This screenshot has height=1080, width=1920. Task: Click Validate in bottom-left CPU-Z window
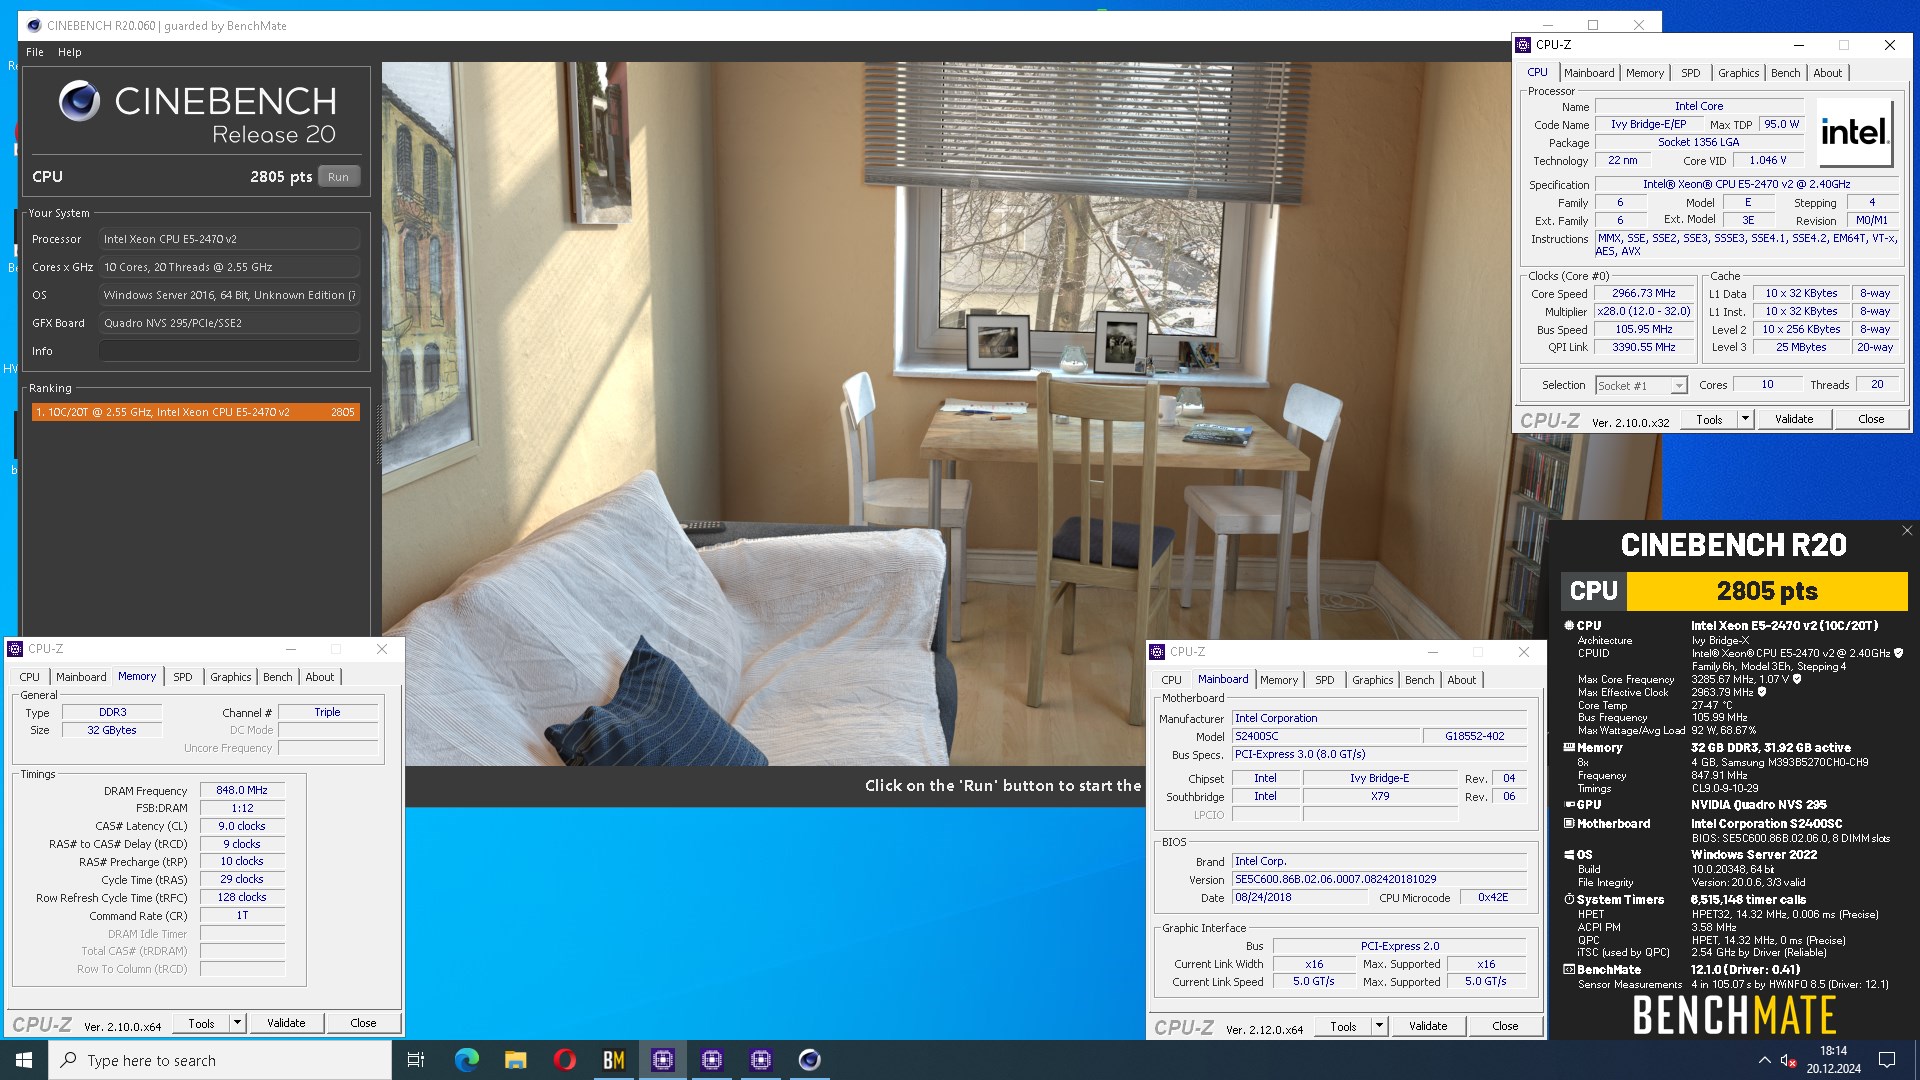[286, 1024]
